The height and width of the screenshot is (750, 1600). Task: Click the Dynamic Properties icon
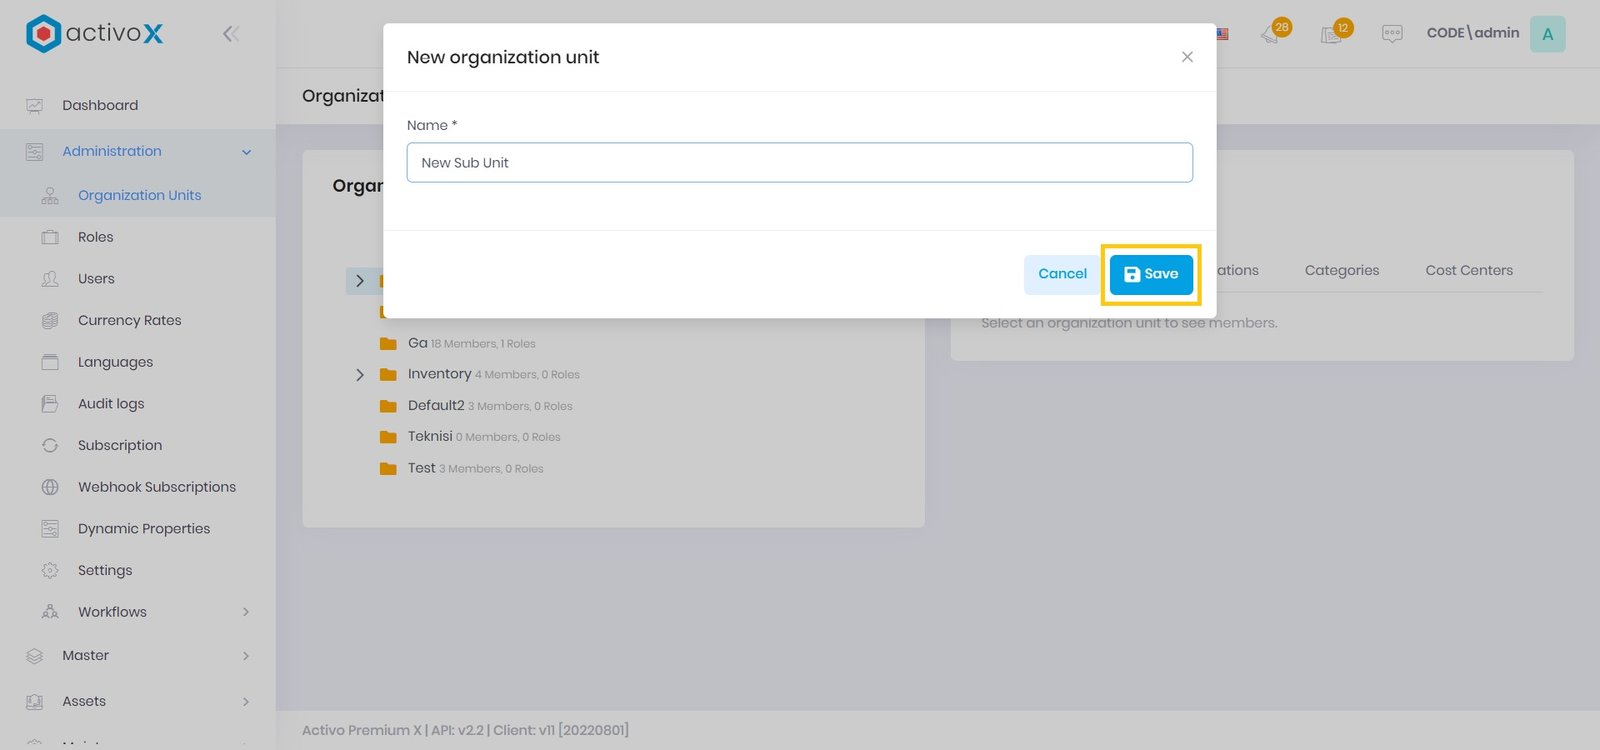[x=50, y=529]
